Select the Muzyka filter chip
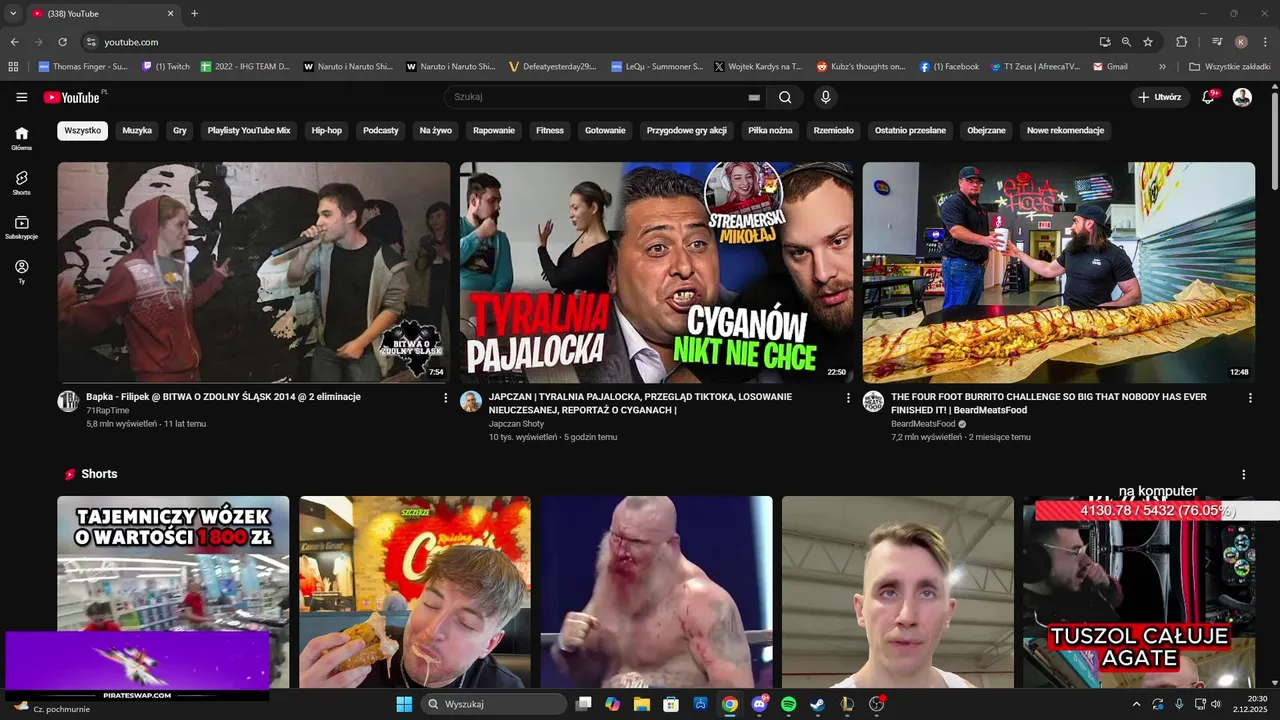 pos(137,130)
